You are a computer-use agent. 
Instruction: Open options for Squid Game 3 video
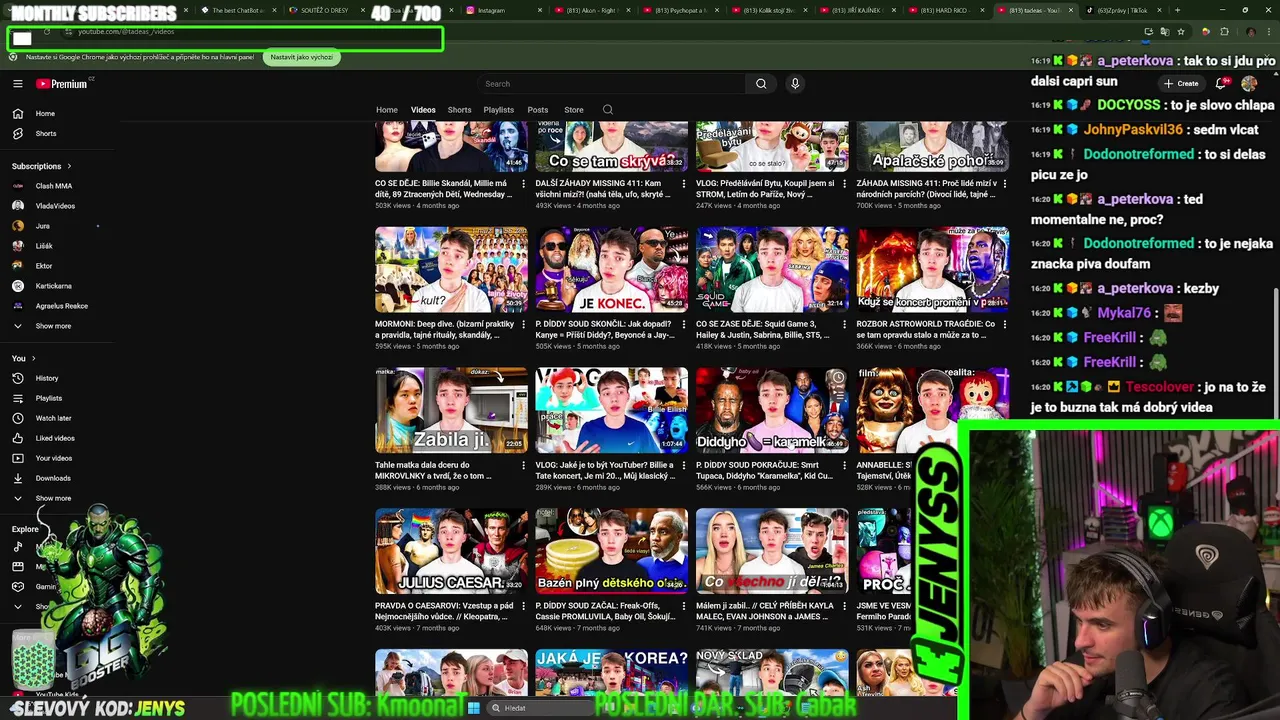click(844, 324)
